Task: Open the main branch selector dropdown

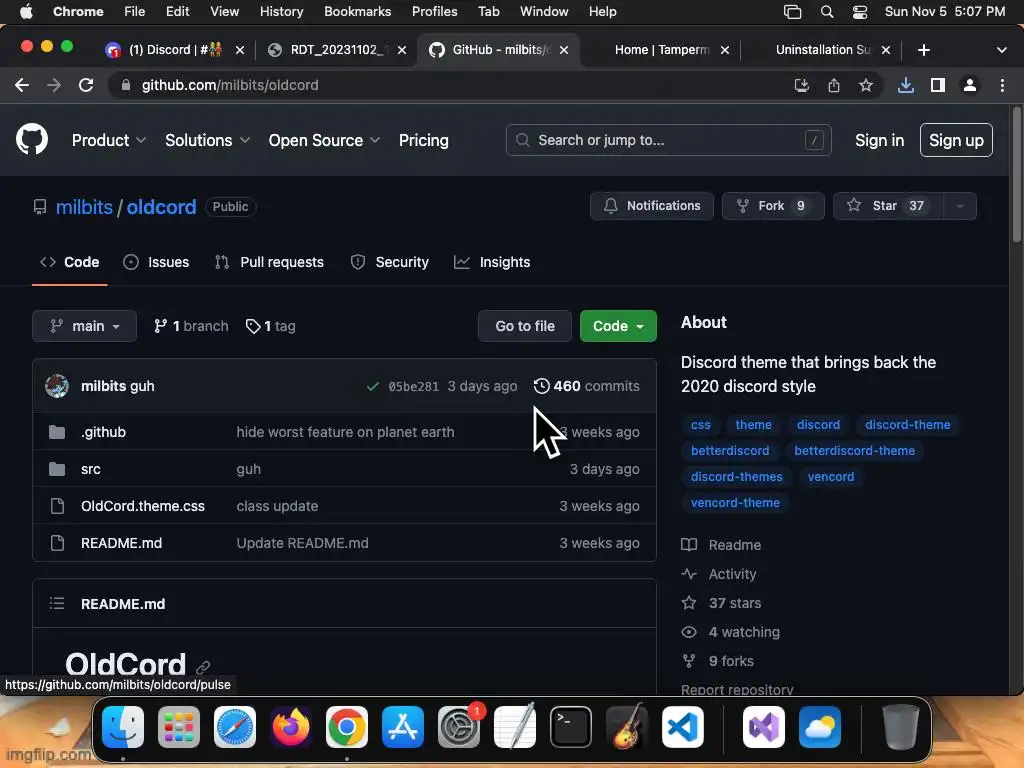Action: point(84,326)
